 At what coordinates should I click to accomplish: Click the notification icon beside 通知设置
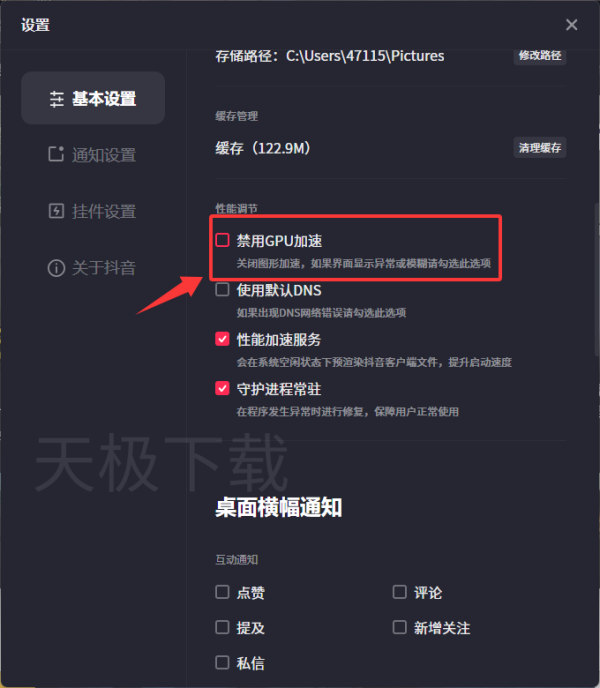56,154
